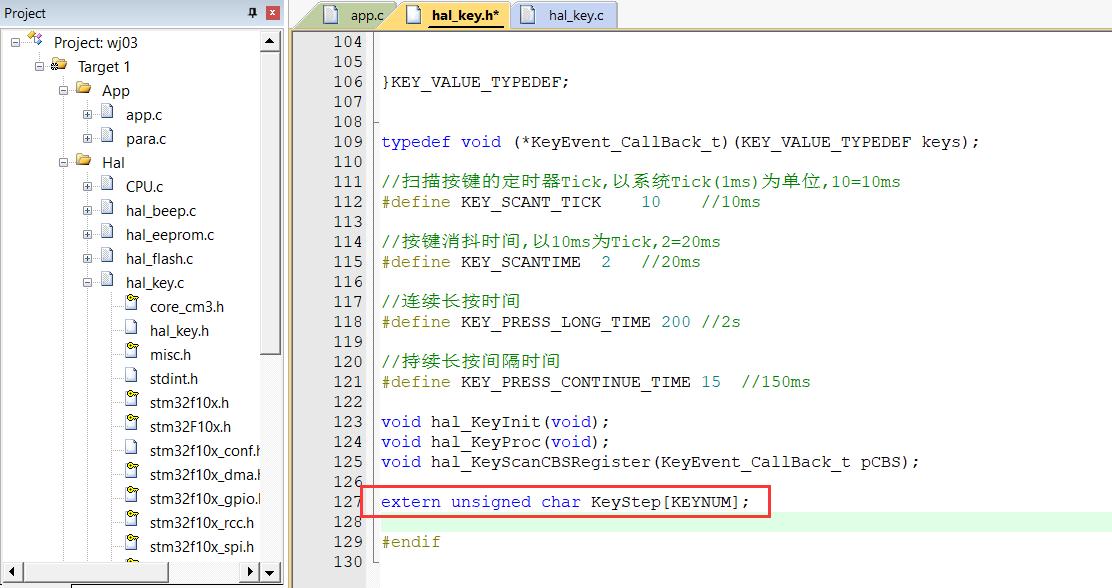Click the hal_key.c file icon
The image size is (1112, 588).
(x=107, y=280)
